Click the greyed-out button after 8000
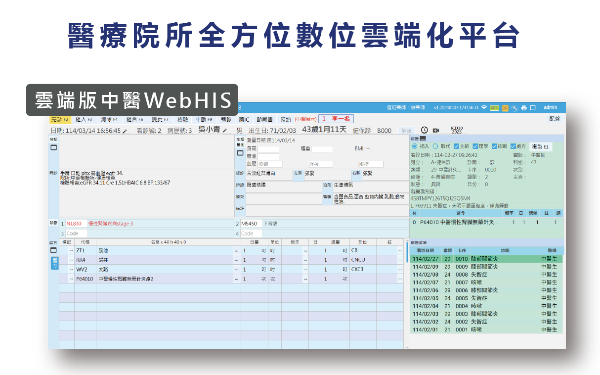Viewport: 600px width, 375px height. (405, 131)
